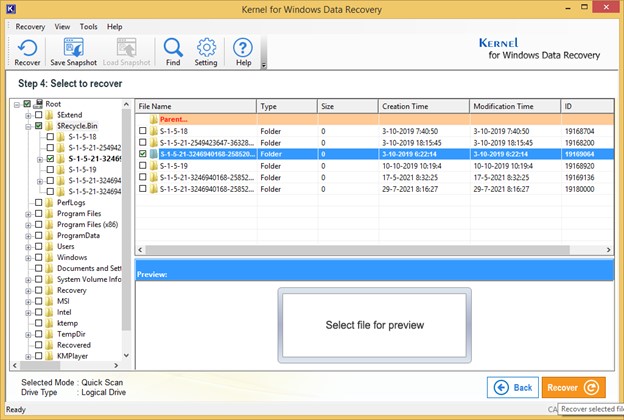Check the S-1-5-21-2549423647 row checkbox in list

pos(143,142)
